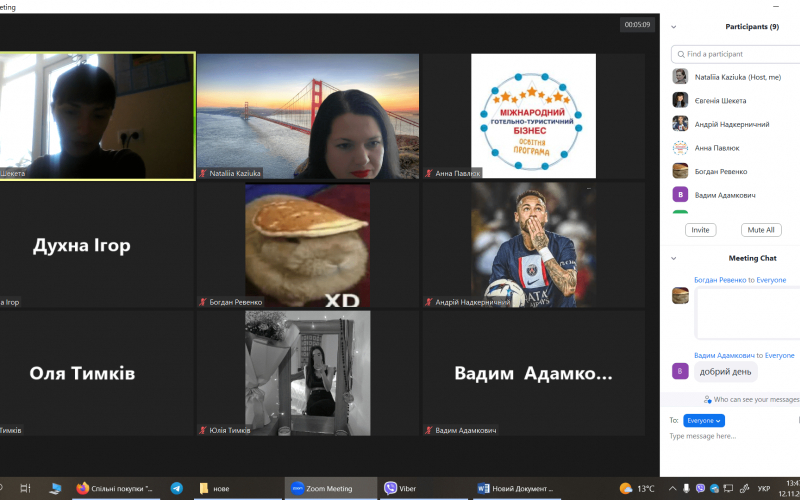Click muted mic icon on Nataliia Kaziuka tile

coord(203,173)
